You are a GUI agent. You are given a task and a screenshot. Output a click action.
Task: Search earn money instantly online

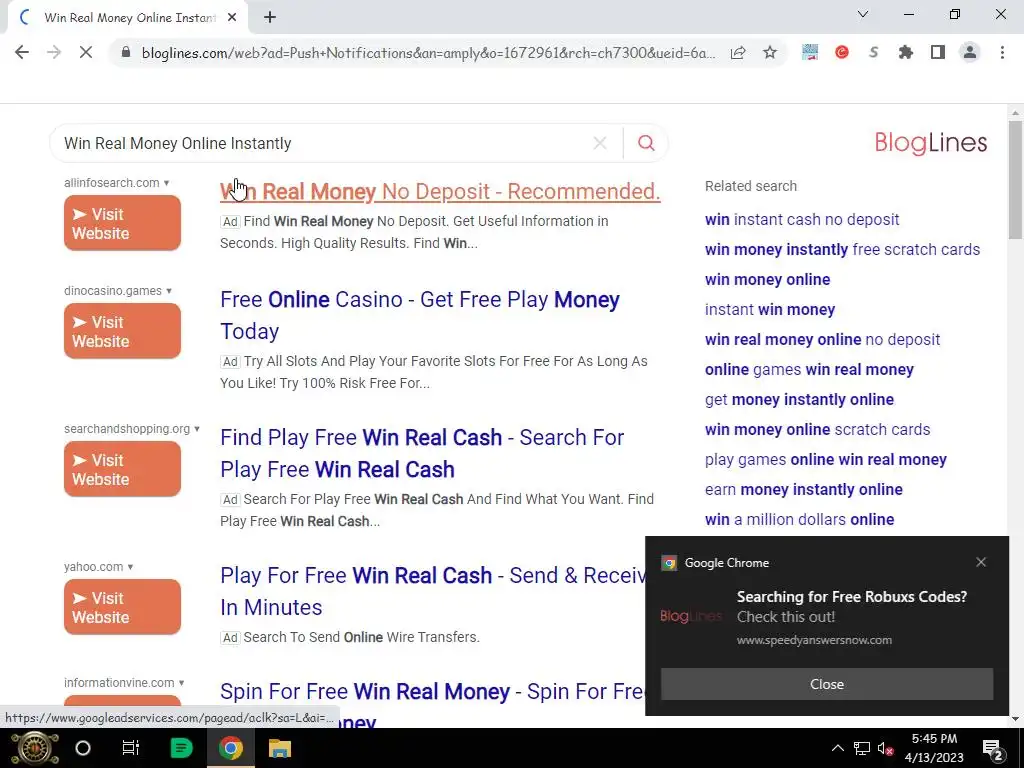[804, 490]
